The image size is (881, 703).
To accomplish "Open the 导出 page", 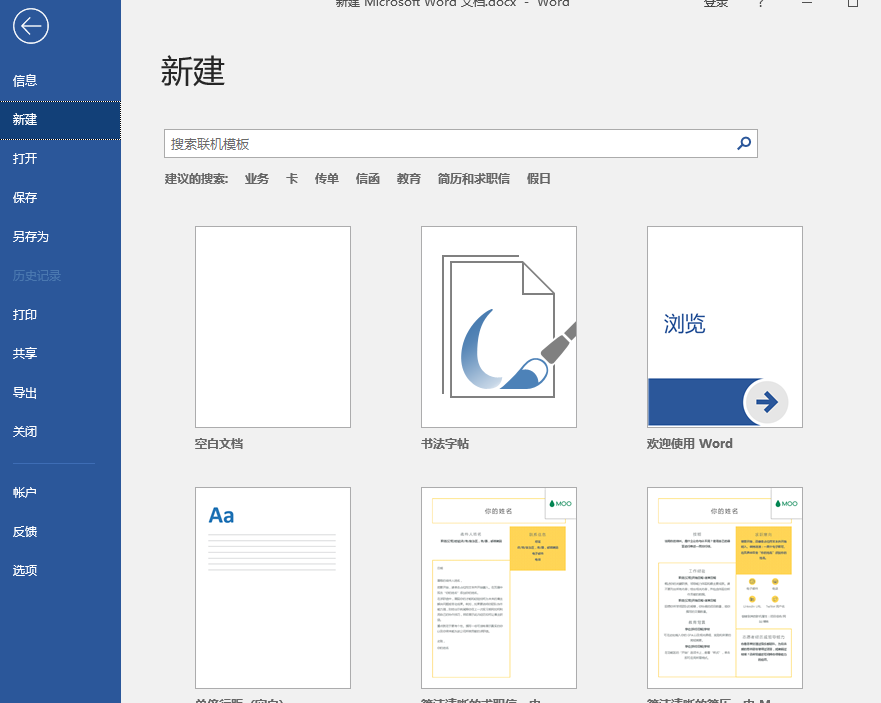I will click(x=60, y=393).
